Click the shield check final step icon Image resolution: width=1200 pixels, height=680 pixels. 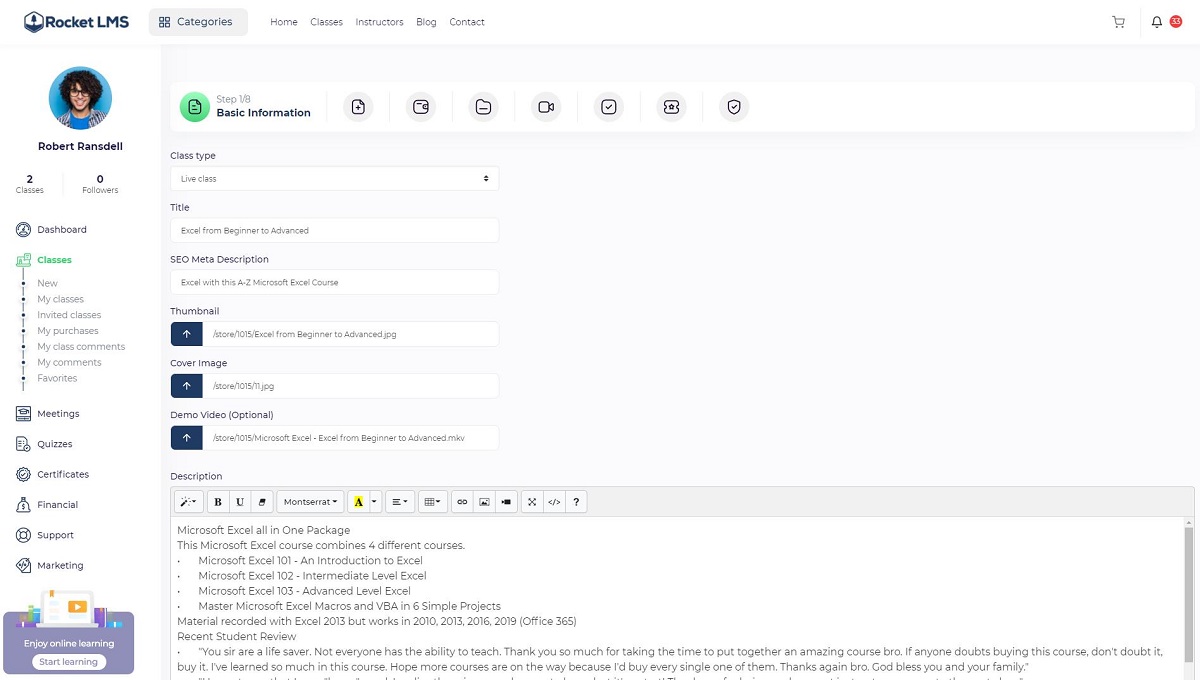coord(734,107)
